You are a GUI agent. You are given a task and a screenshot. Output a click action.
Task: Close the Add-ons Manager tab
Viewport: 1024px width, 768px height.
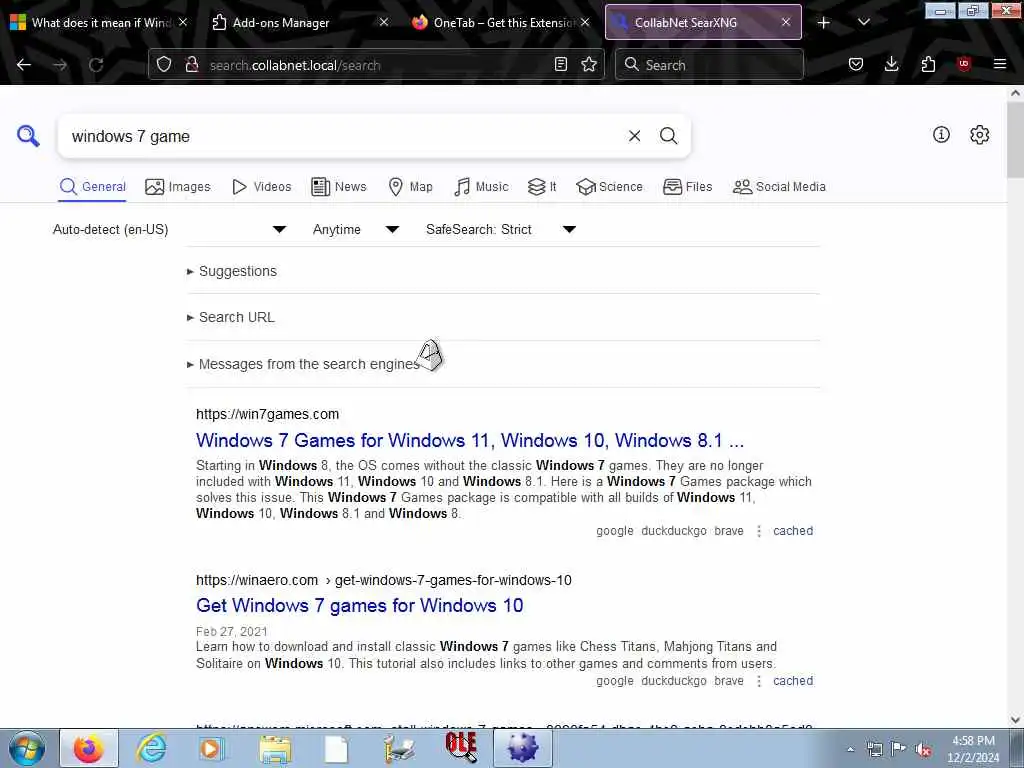click(384, 22)
